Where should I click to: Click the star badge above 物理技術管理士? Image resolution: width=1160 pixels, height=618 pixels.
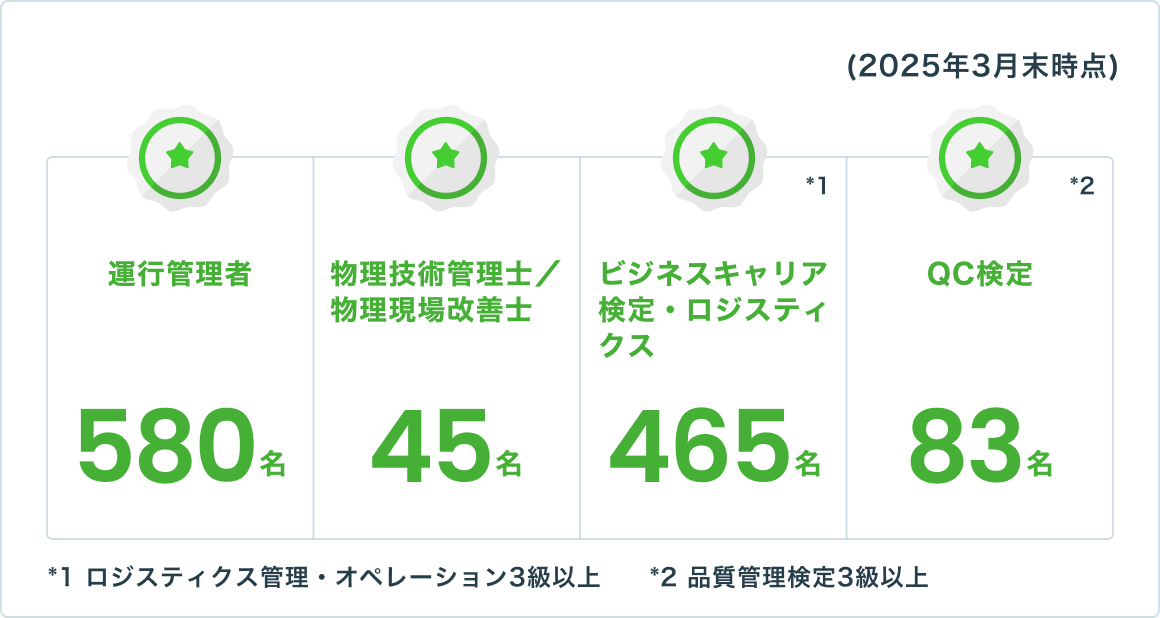(446, 157)
